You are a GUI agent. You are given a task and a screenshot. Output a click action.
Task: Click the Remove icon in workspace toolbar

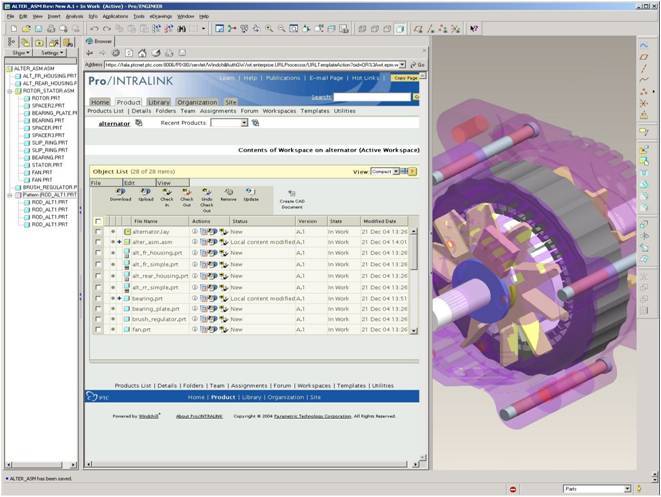[228, 192]
